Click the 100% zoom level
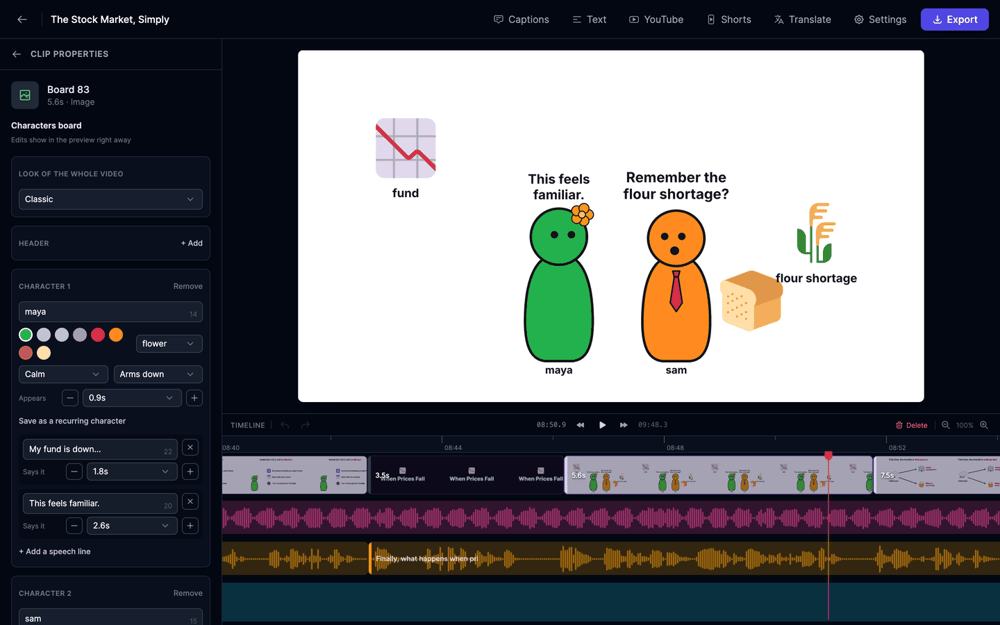Viewport: 1000px width, 625px height. pos(964,425)
